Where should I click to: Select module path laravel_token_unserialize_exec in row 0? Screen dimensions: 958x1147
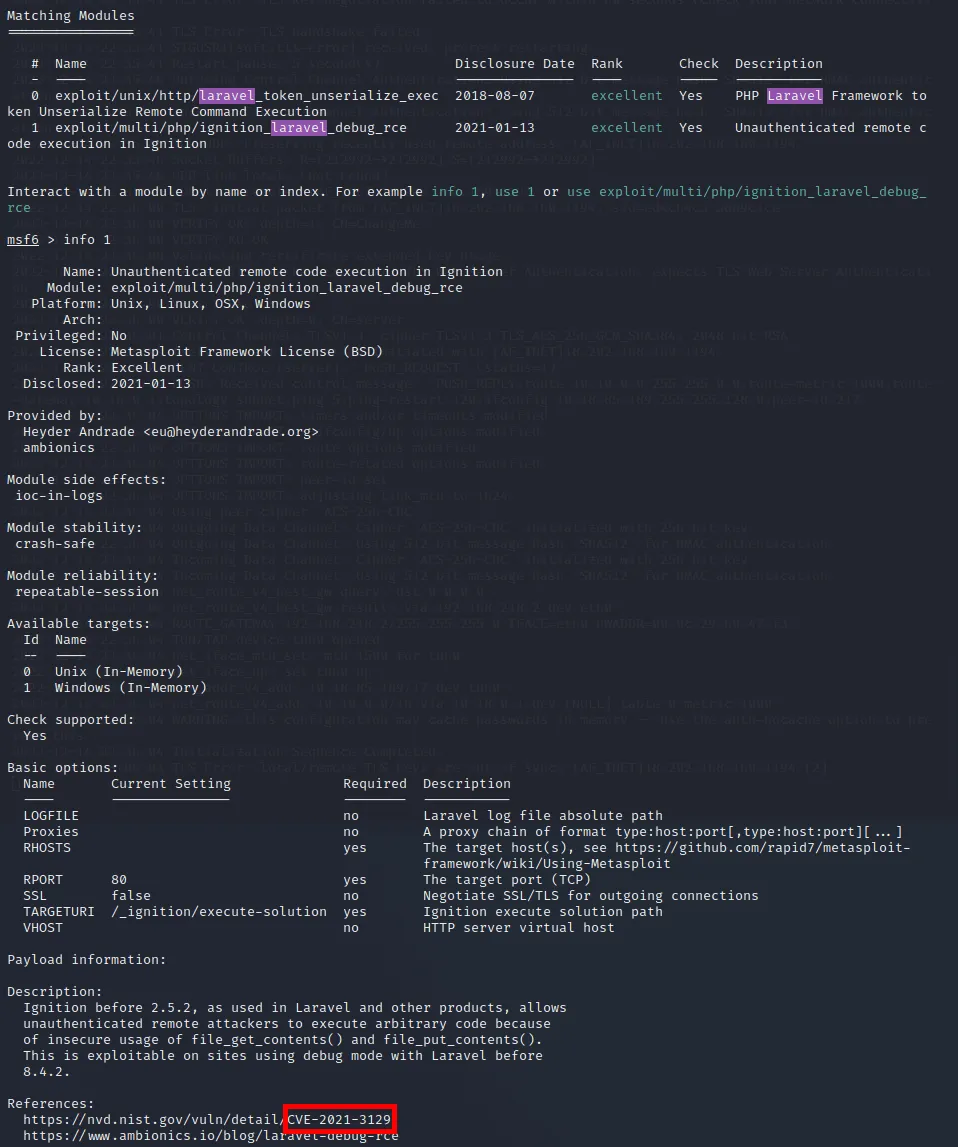point(246,96)
